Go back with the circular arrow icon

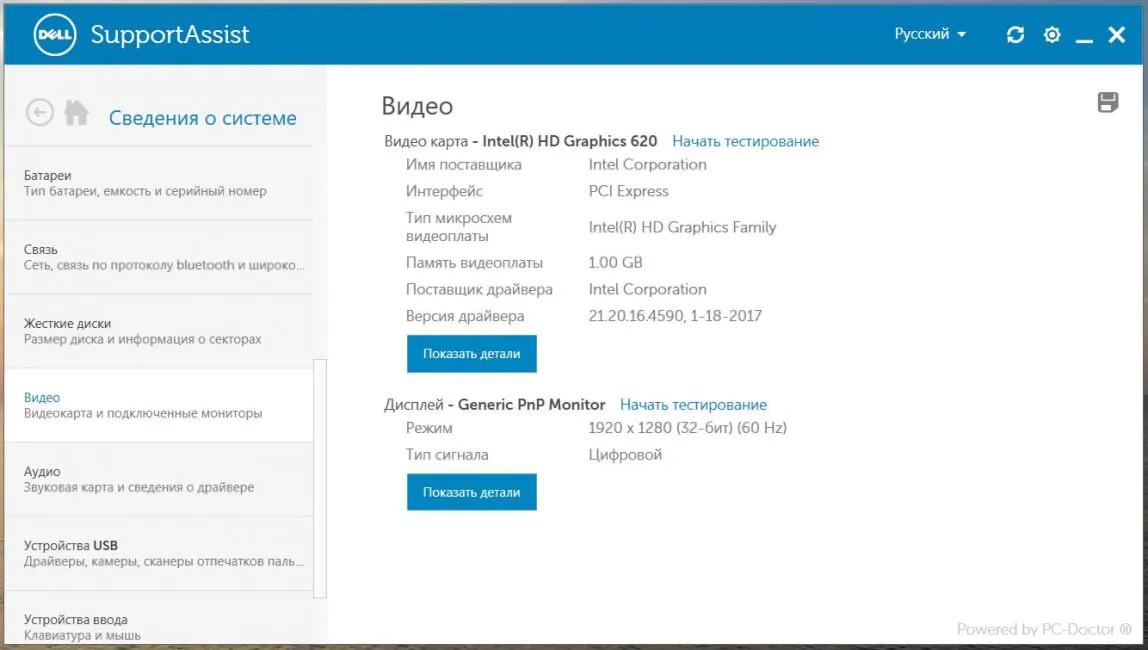pyautogui.click(x=40, y=113)
